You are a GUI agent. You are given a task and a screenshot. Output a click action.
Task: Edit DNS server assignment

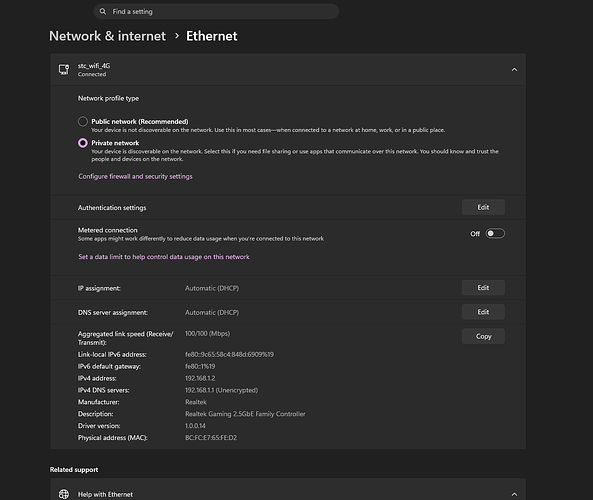(483, 312)
